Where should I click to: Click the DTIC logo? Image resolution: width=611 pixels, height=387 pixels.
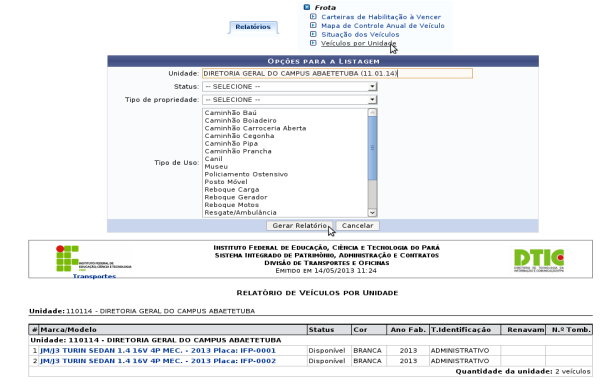coord(539,260)
